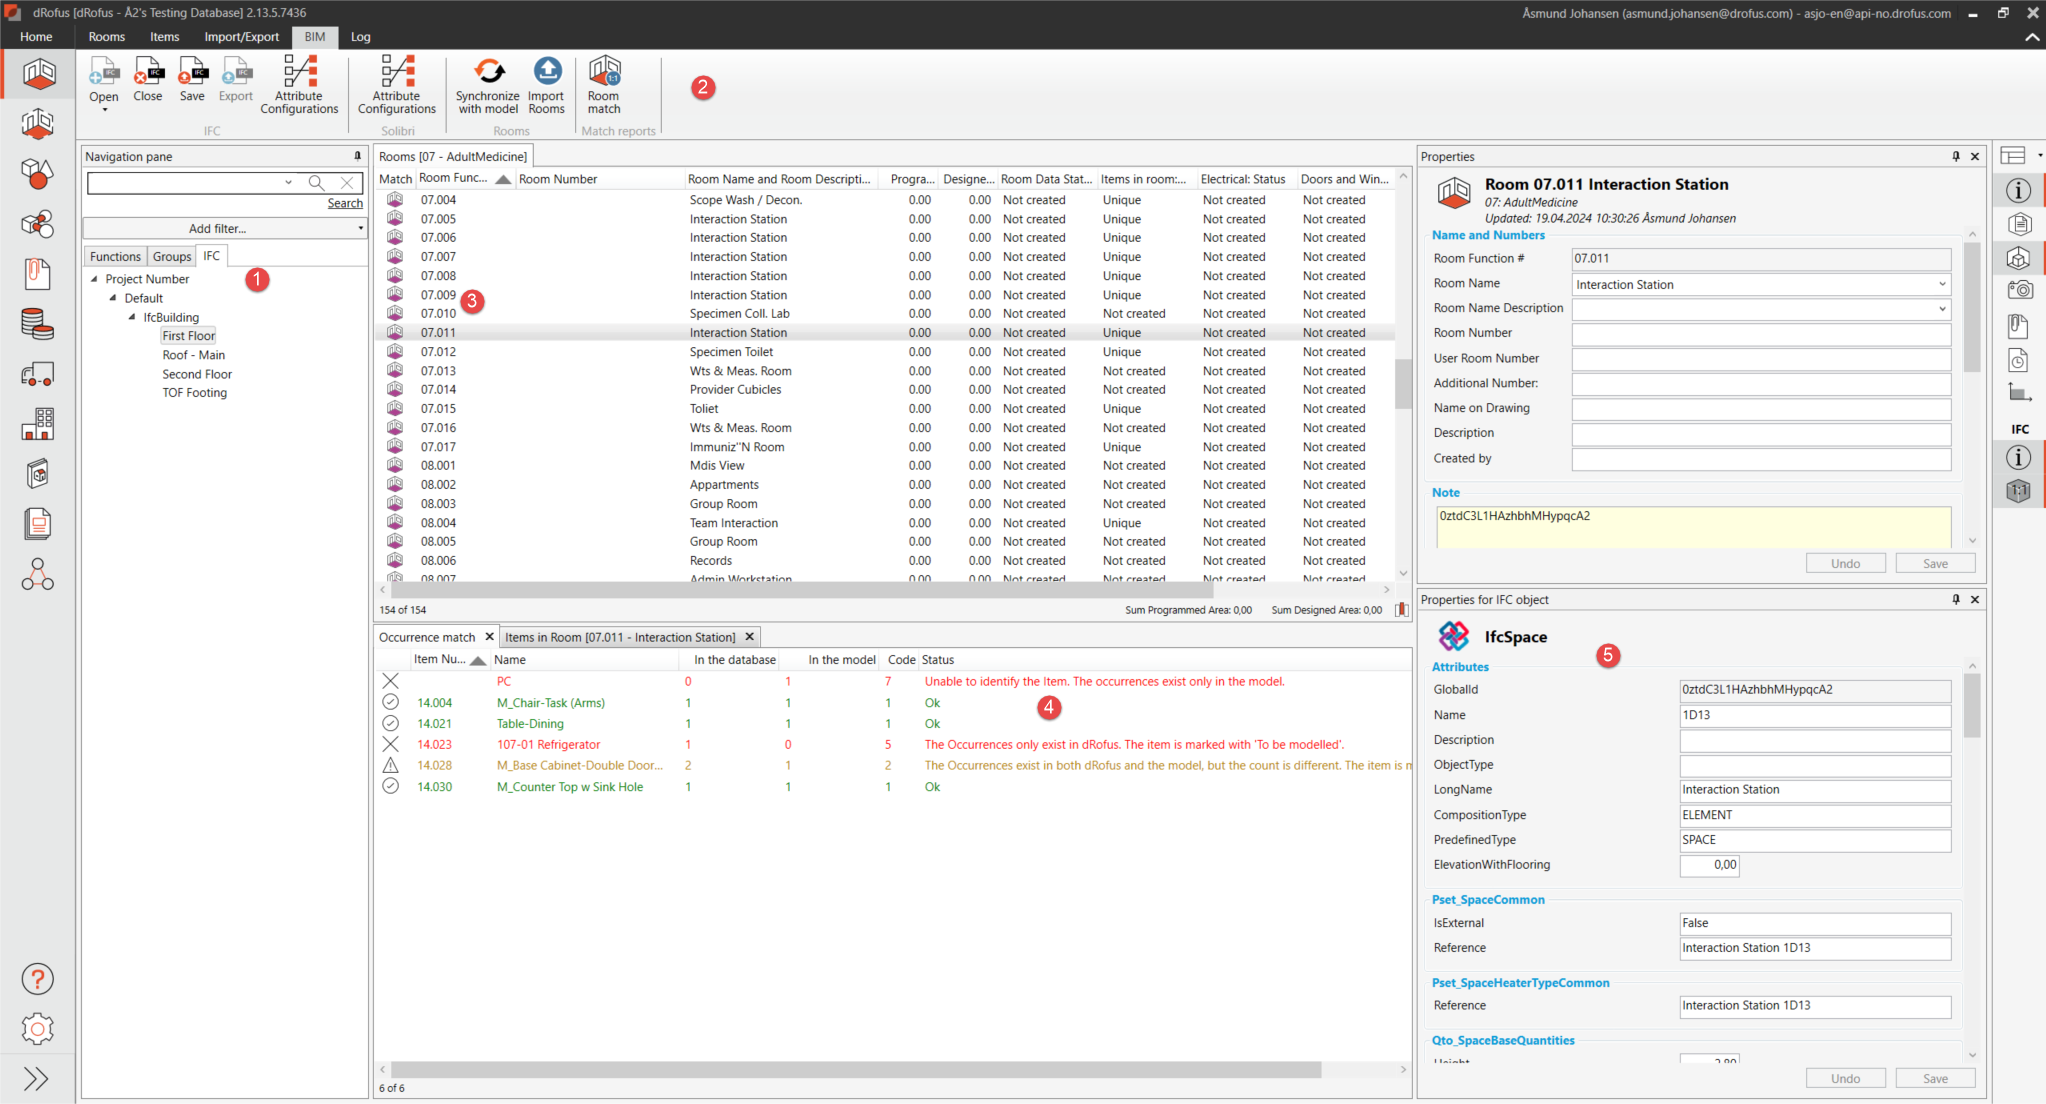Click Synchronize with model icon
2046x1104 pixels.
488,72
